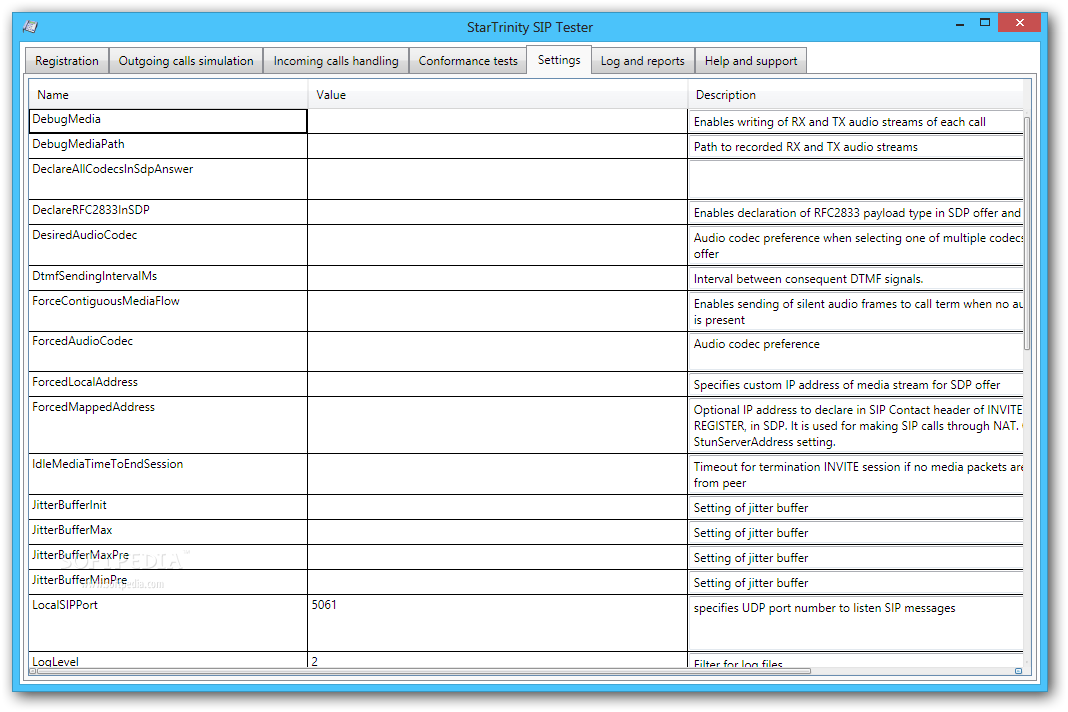The height and width of the screenshot is (712, 1068).
Task: Select DtmfSendingIntervalMs row name
Action: pyautogui.click(x=168, y=278)
